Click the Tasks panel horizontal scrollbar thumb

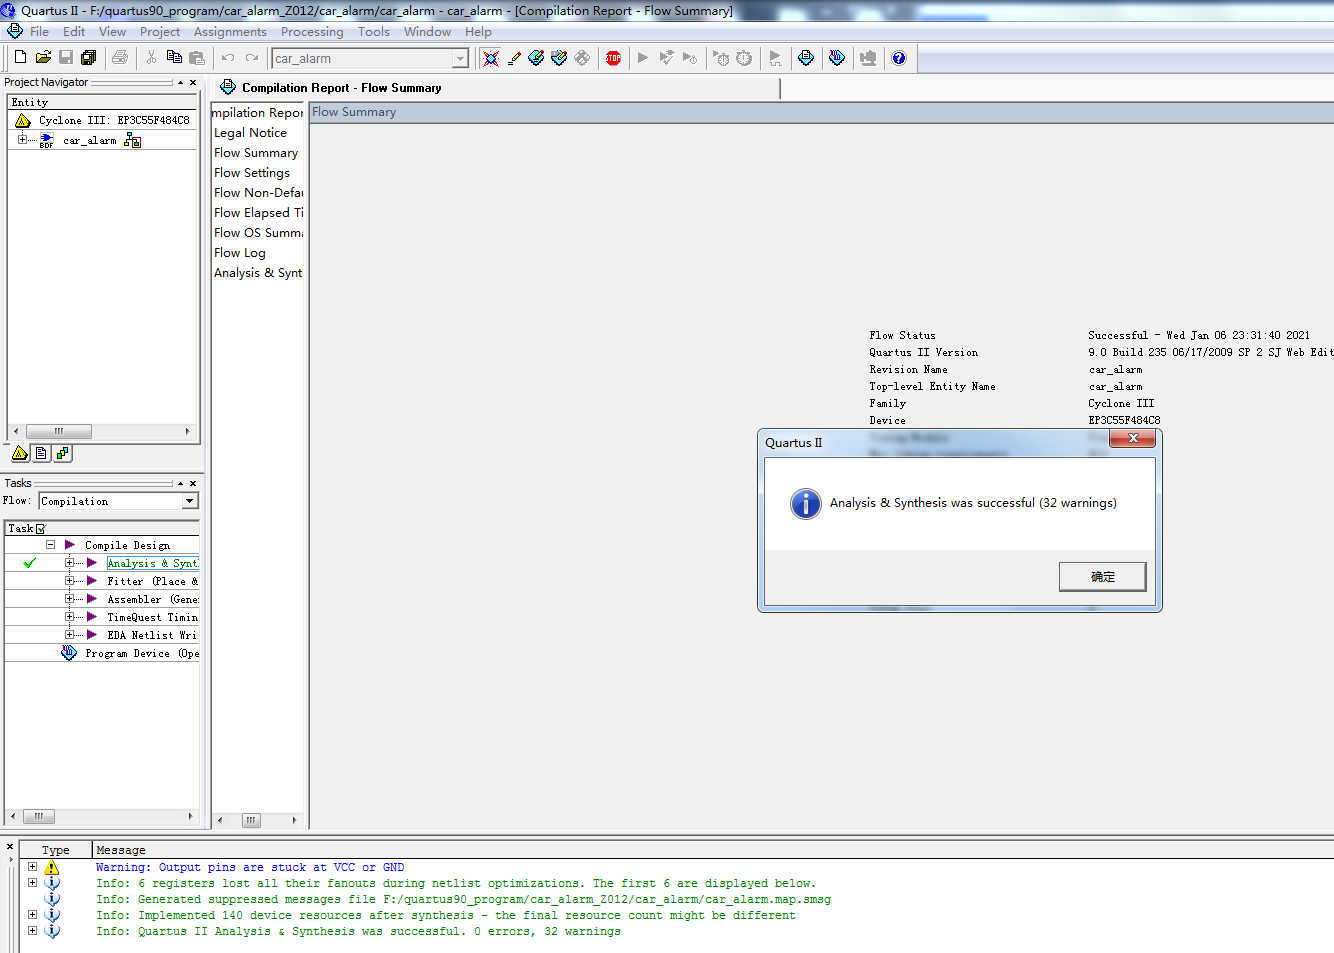click(x=39, y=817)
